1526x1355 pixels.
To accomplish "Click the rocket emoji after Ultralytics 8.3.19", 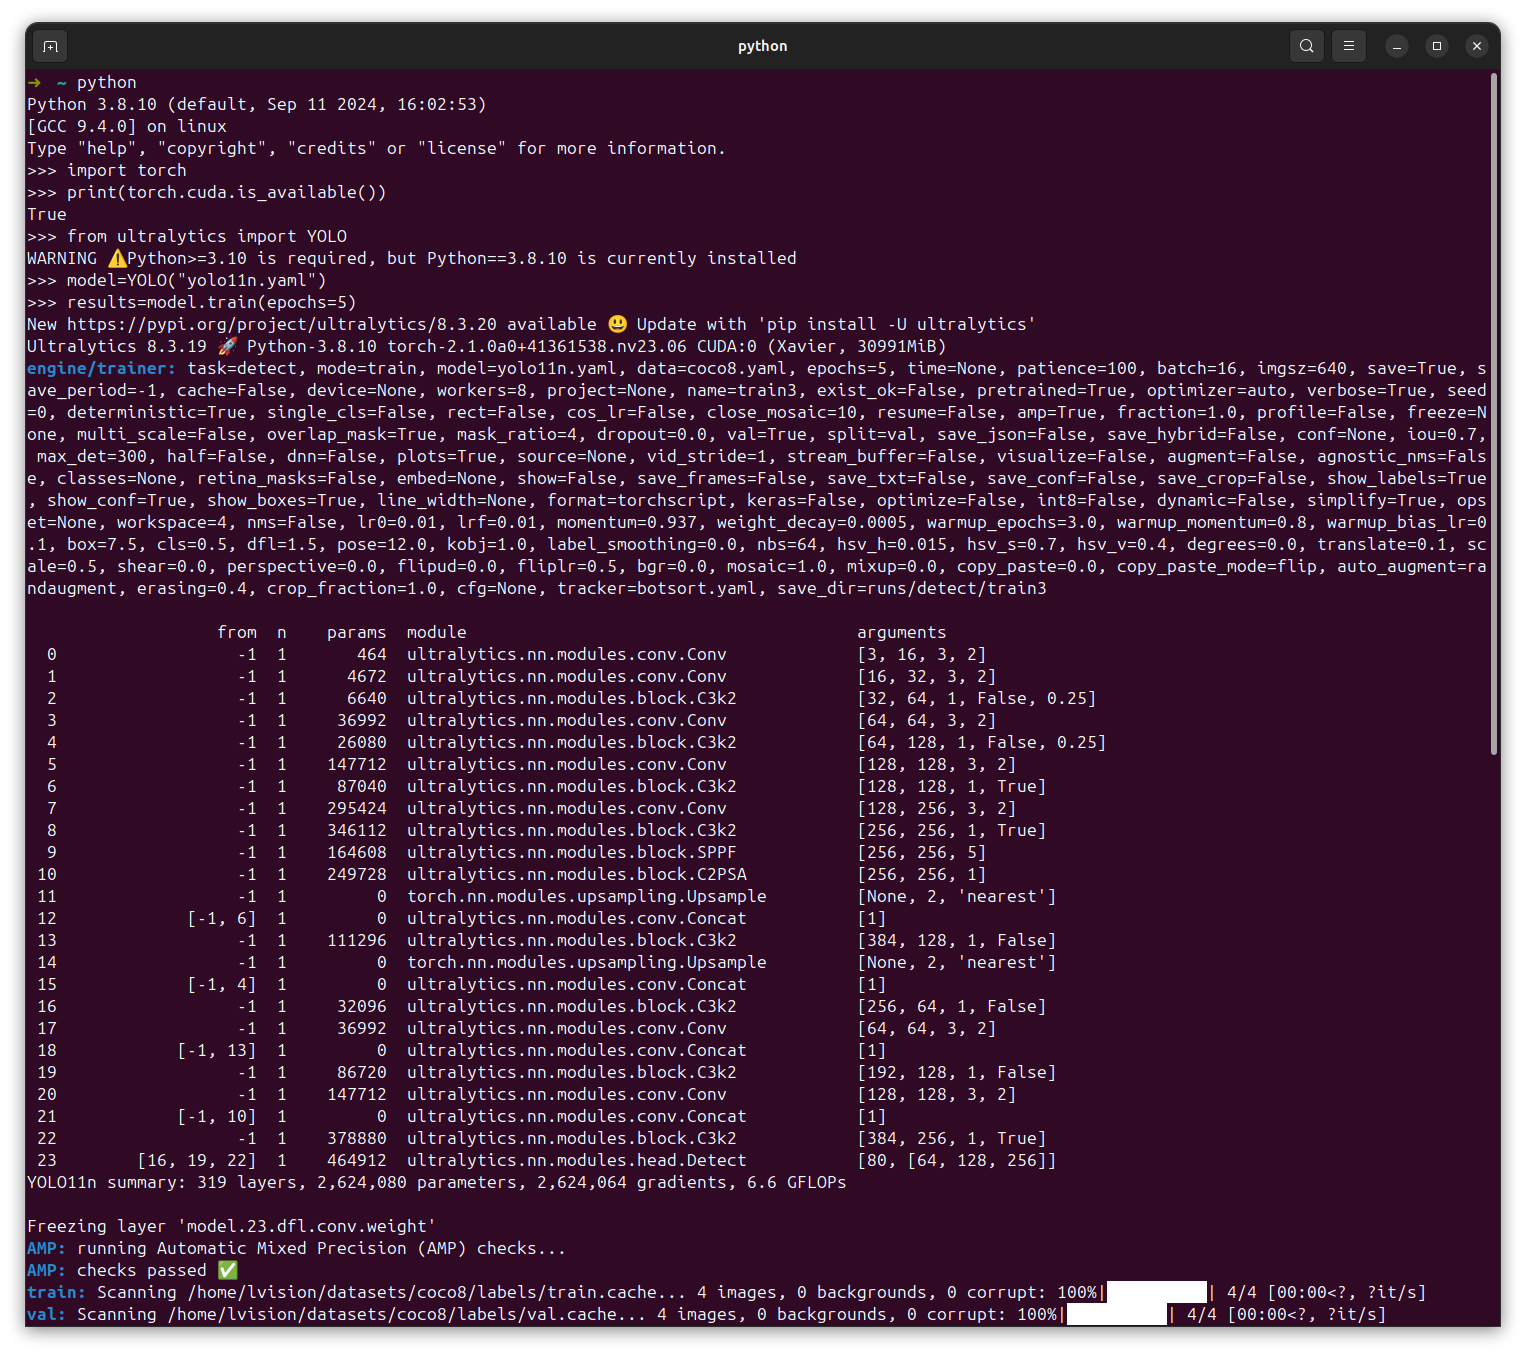I will tap(227, 346).
